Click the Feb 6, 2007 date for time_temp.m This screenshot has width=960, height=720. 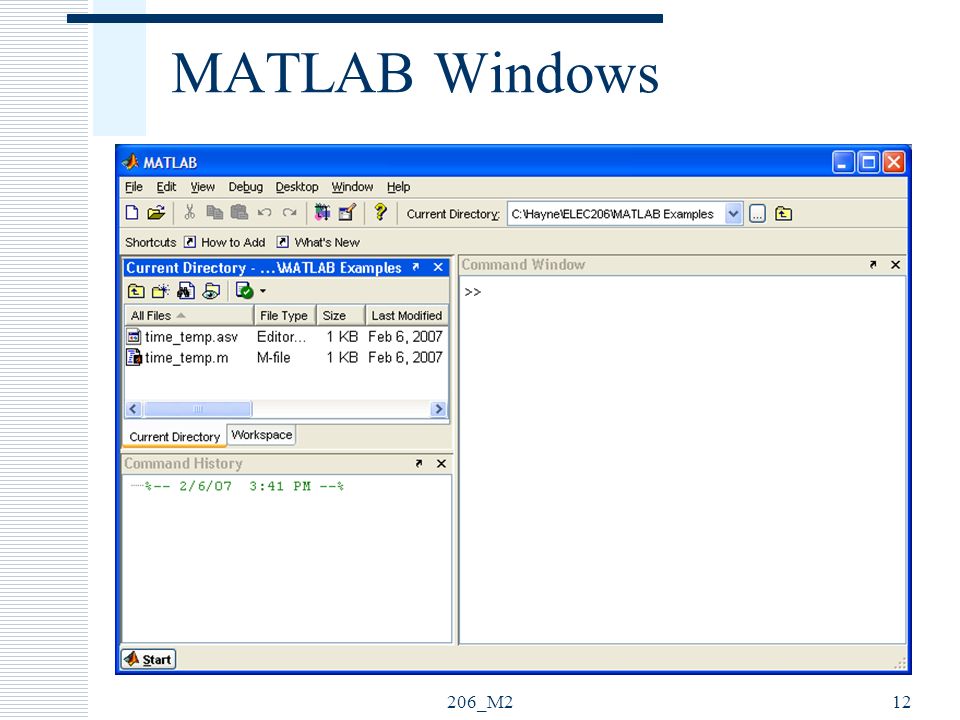coord(405,358)
